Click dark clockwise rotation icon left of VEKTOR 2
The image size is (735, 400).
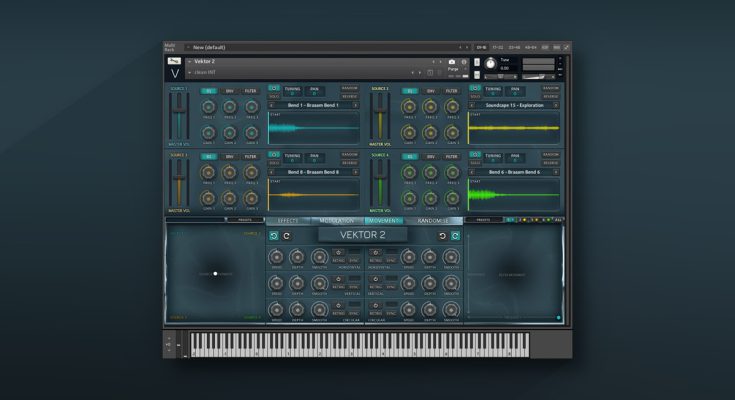pos(286,236)
